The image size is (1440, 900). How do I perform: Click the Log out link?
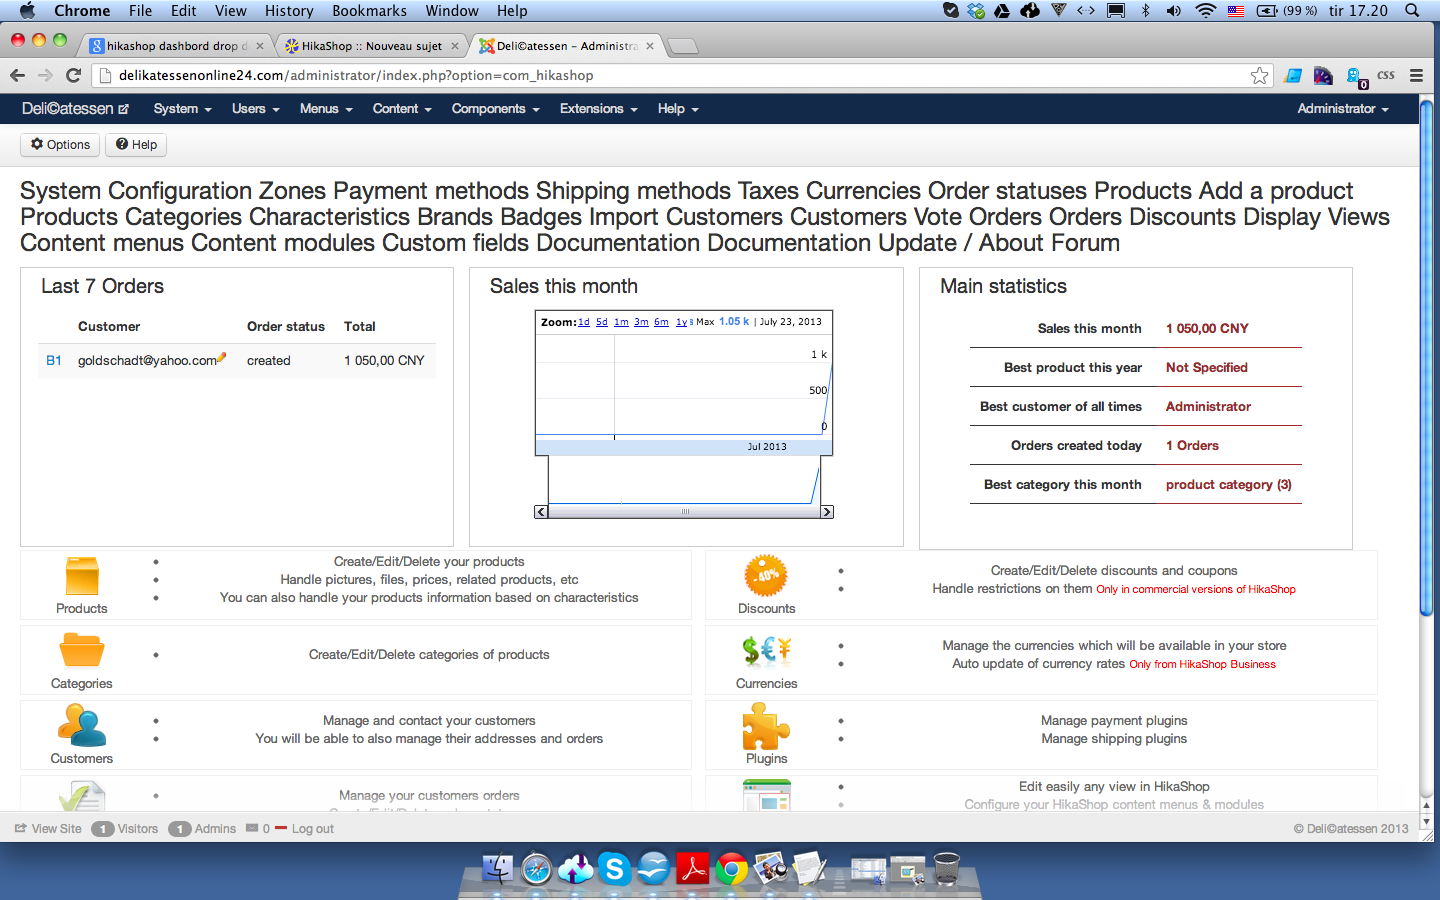[312, 829]
